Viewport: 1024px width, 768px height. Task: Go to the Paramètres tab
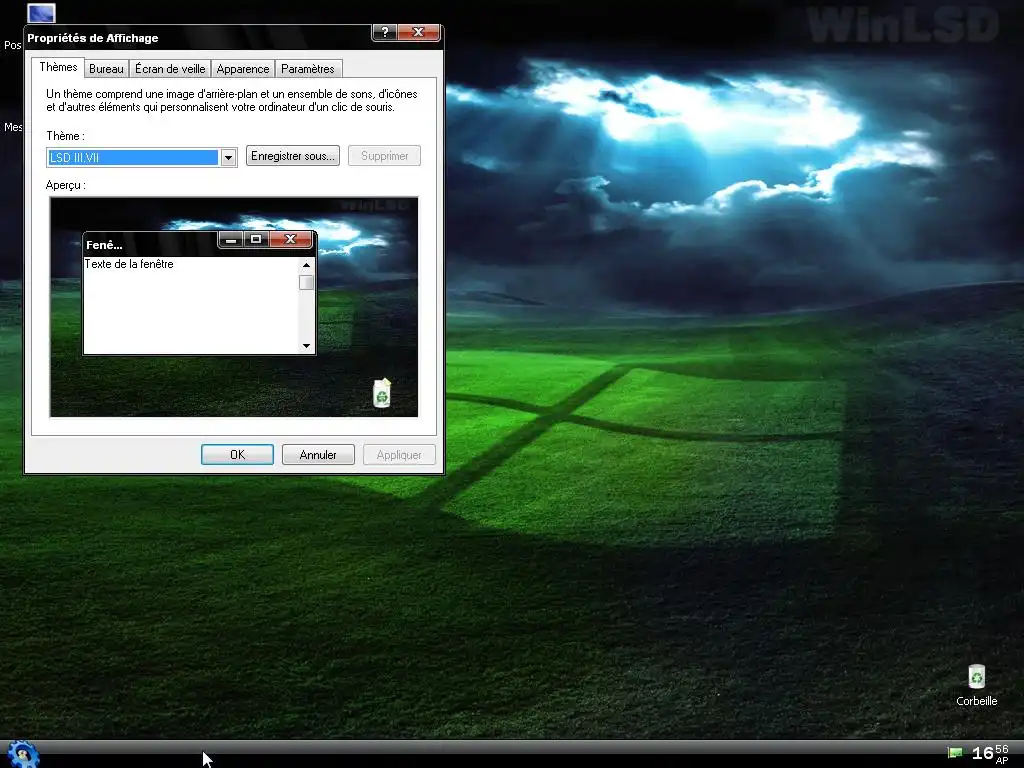coord(308,69)
